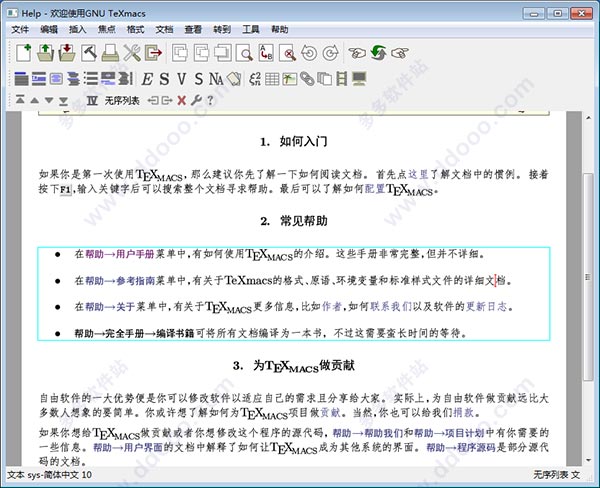Insert an image via picture icon

coord(290,79)
